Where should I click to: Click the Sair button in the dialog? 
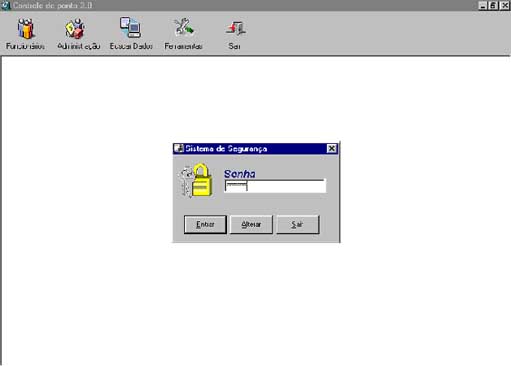click(x=298, y=224)
